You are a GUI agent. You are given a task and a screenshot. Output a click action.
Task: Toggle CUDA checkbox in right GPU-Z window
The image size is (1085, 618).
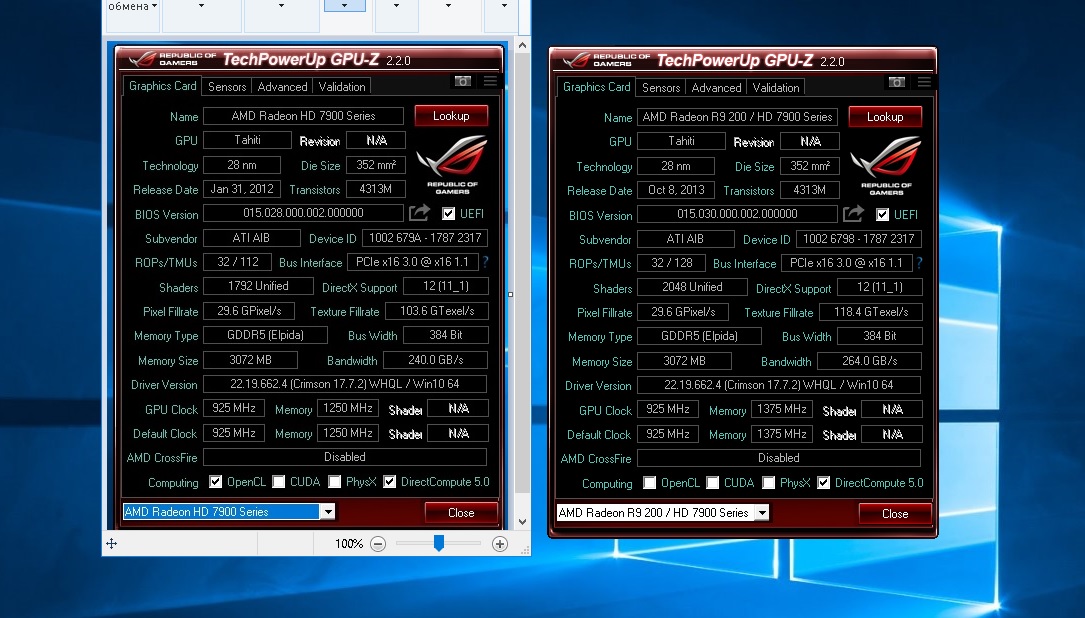click(x=713, y=483)
